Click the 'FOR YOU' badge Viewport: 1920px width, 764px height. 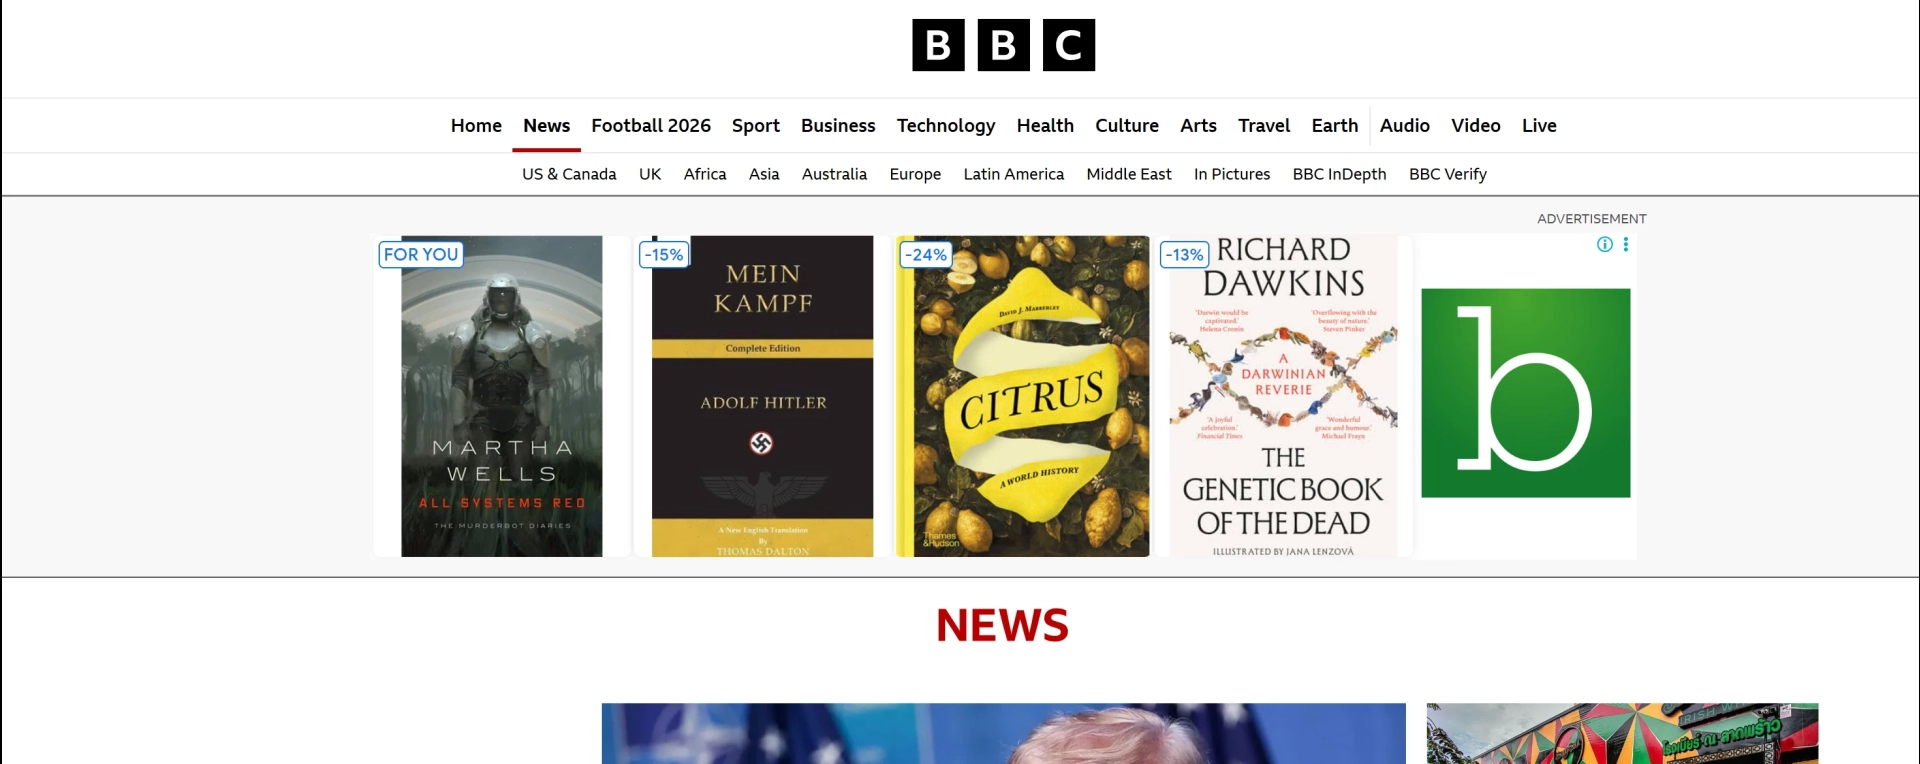coord(421,255)
